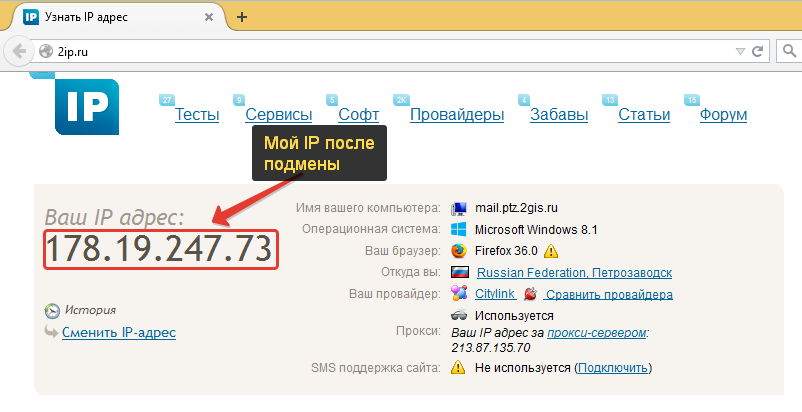
Task: Select the "Узнать IP адрес" browser tab
Action: [118, 17]
